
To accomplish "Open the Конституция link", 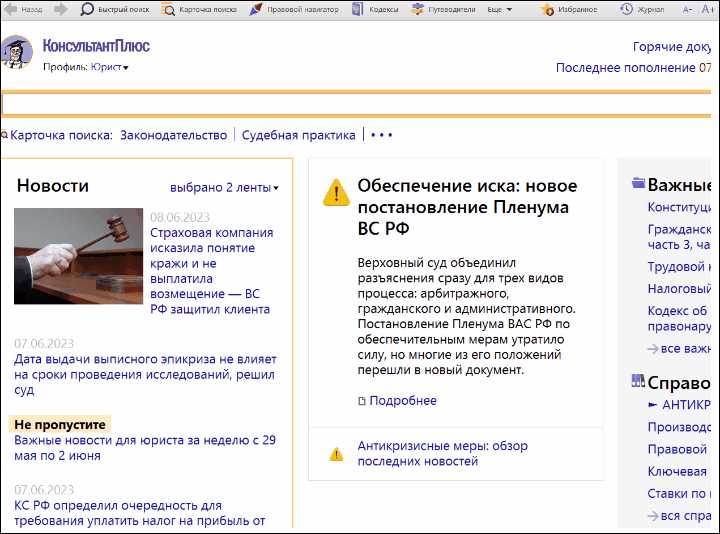I will 679,207.
